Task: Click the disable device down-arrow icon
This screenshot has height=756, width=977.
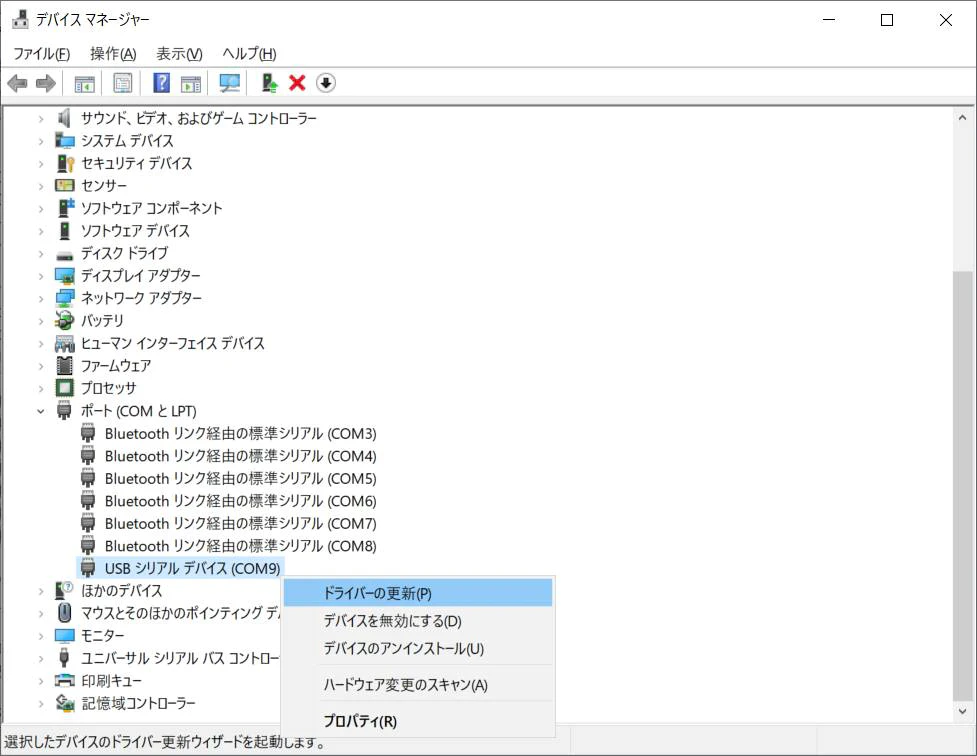Action: [x=326, y=83]
